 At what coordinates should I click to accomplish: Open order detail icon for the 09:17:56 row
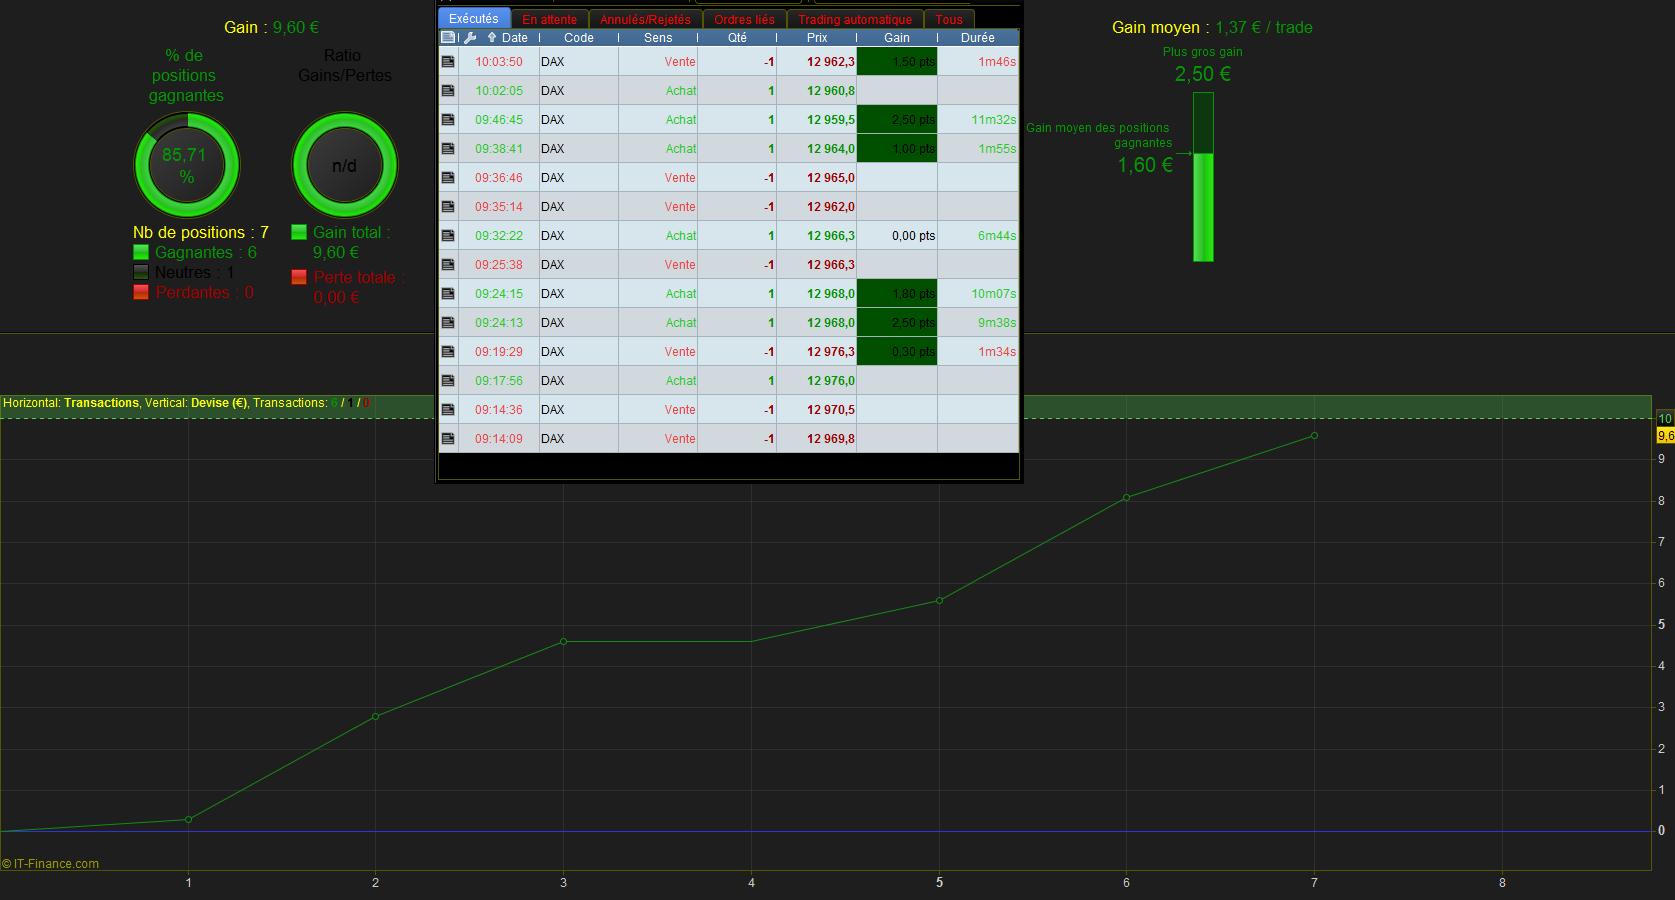(x=448, y=381)
